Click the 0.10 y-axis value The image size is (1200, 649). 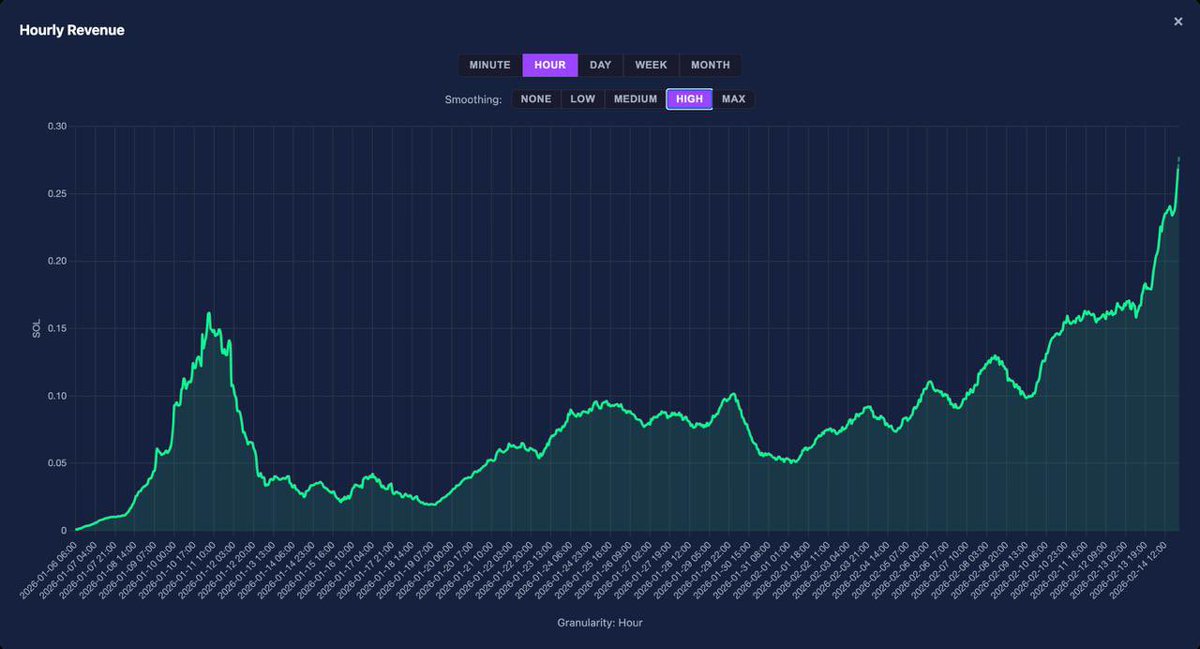coord(57,396)
